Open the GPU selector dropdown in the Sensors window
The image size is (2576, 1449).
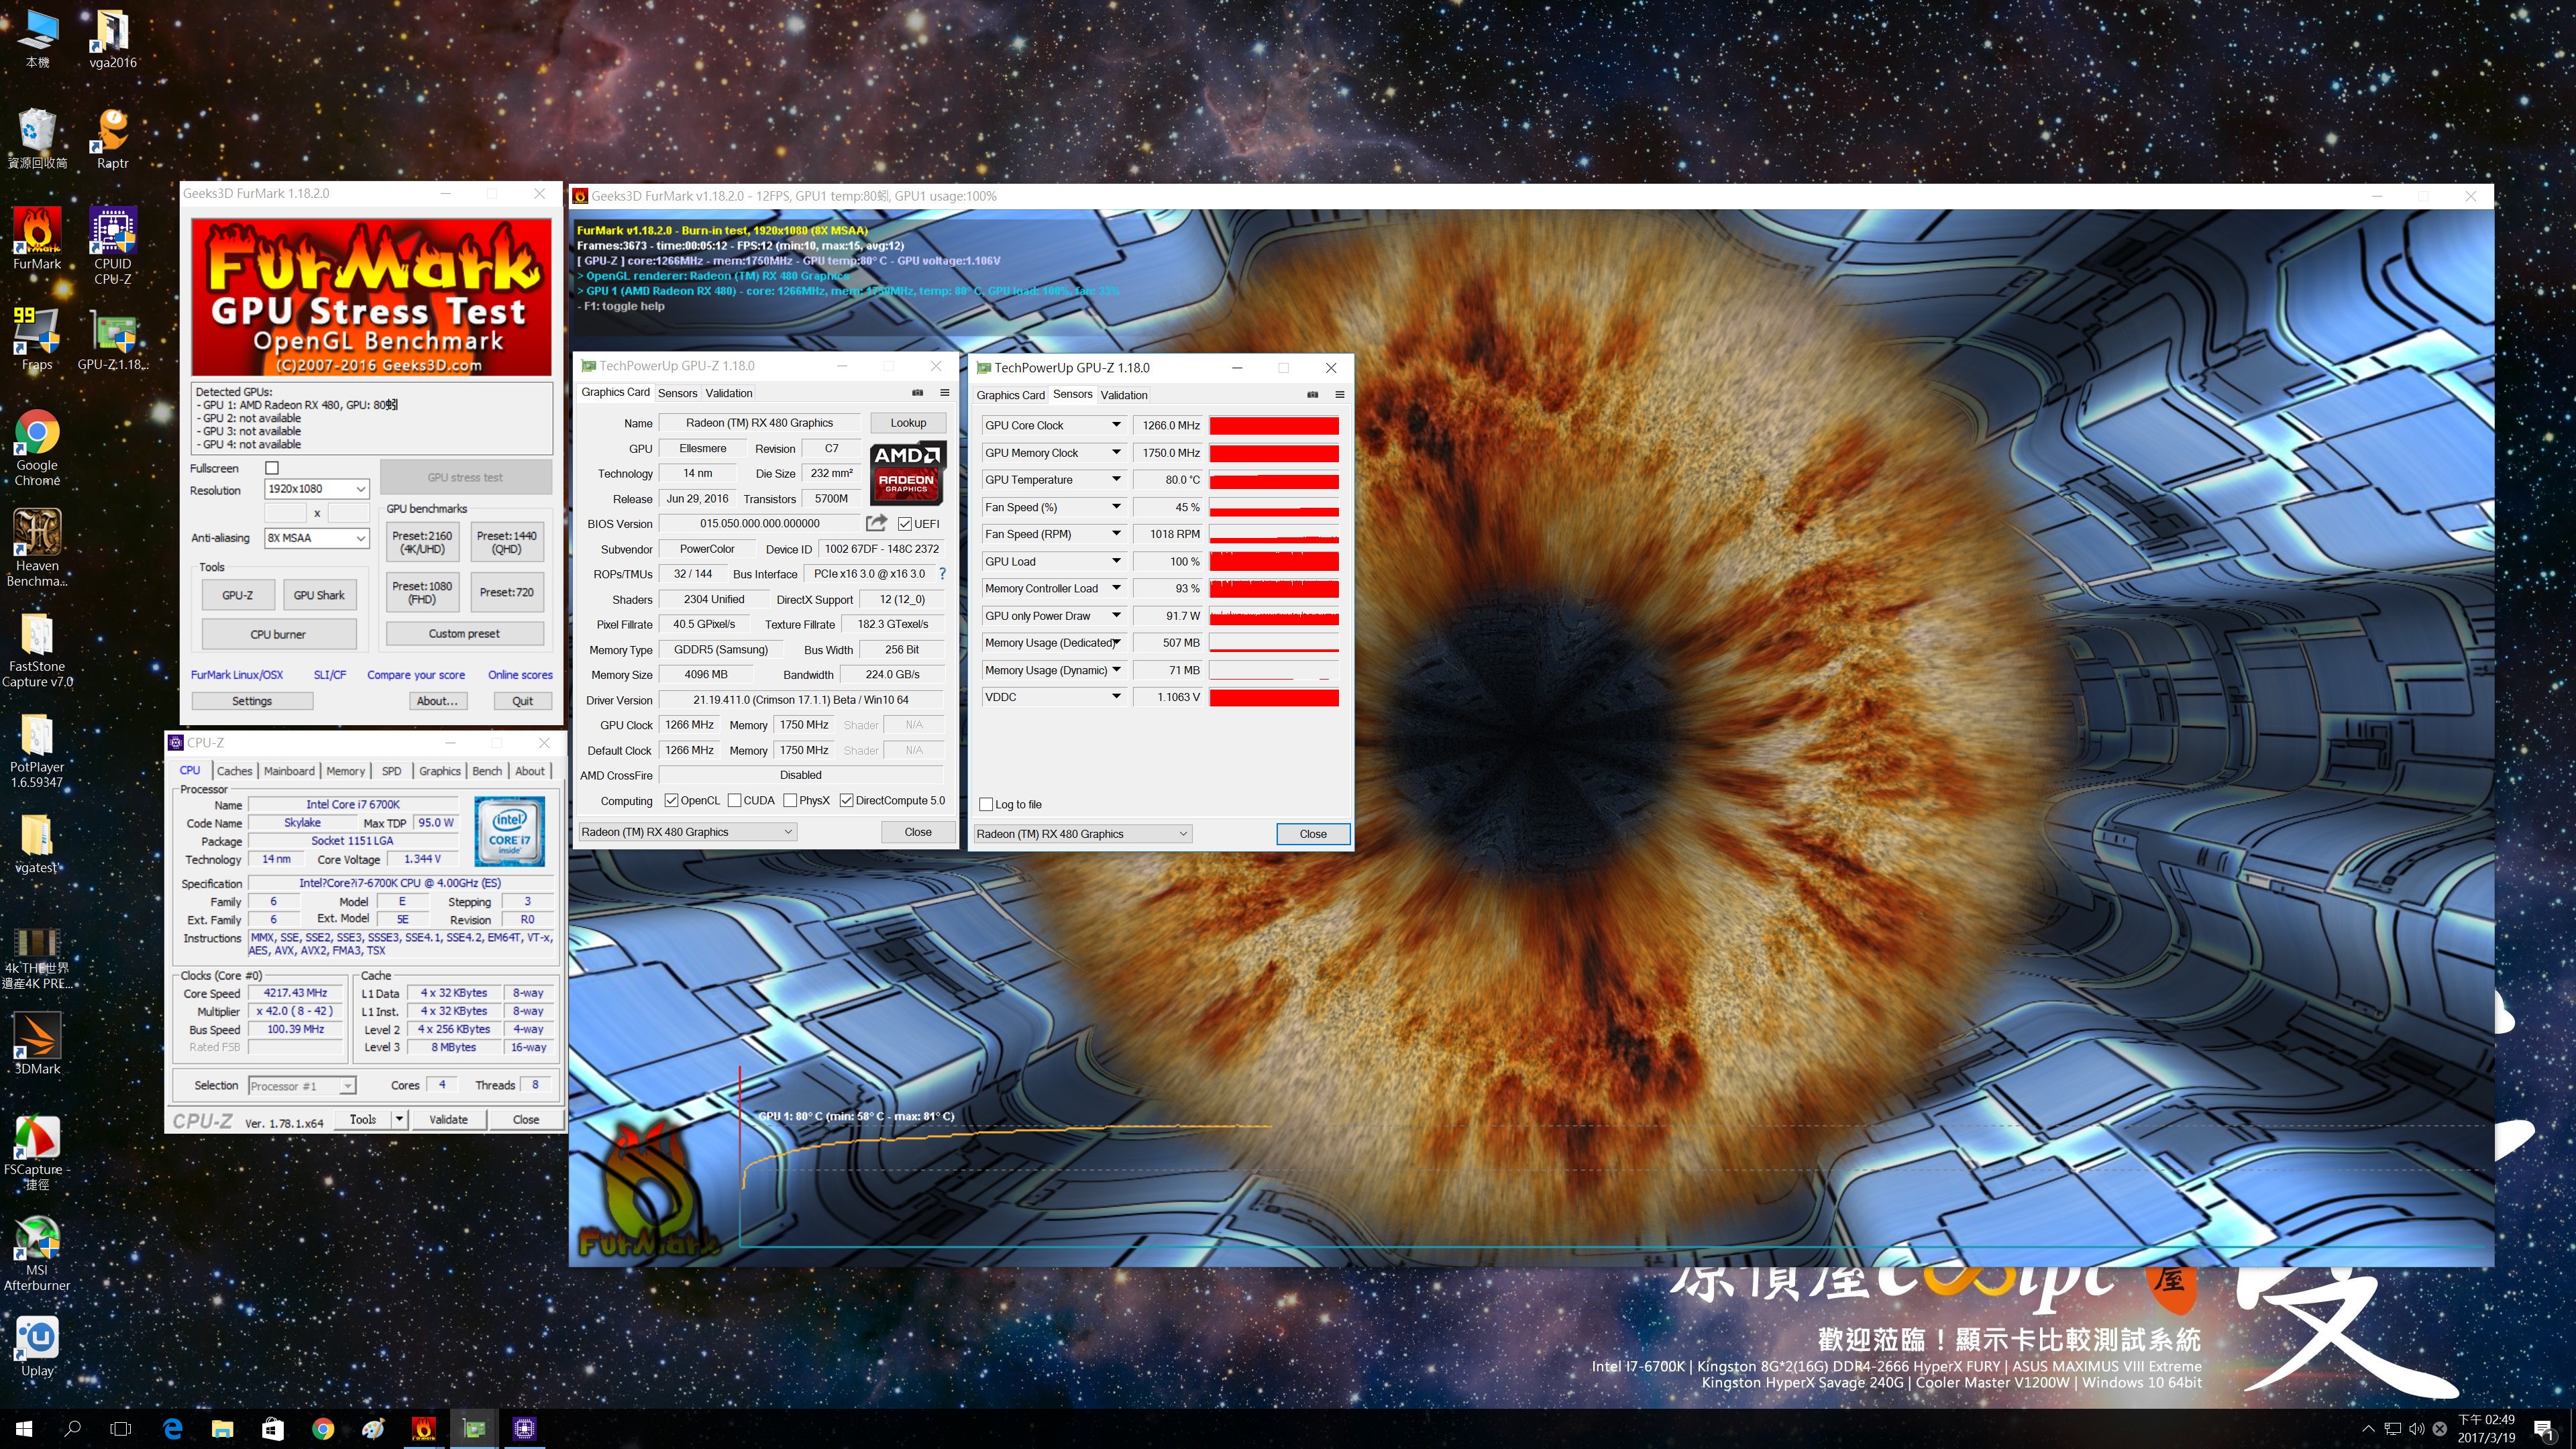(1083, 834)
